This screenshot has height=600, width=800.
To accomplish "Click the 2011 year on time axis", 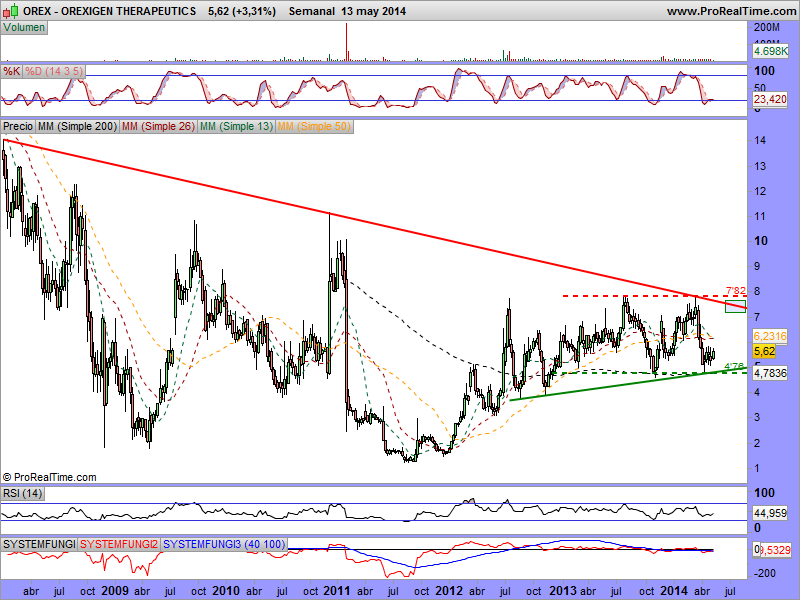I will pyautogui.click(x=336, y=591).
